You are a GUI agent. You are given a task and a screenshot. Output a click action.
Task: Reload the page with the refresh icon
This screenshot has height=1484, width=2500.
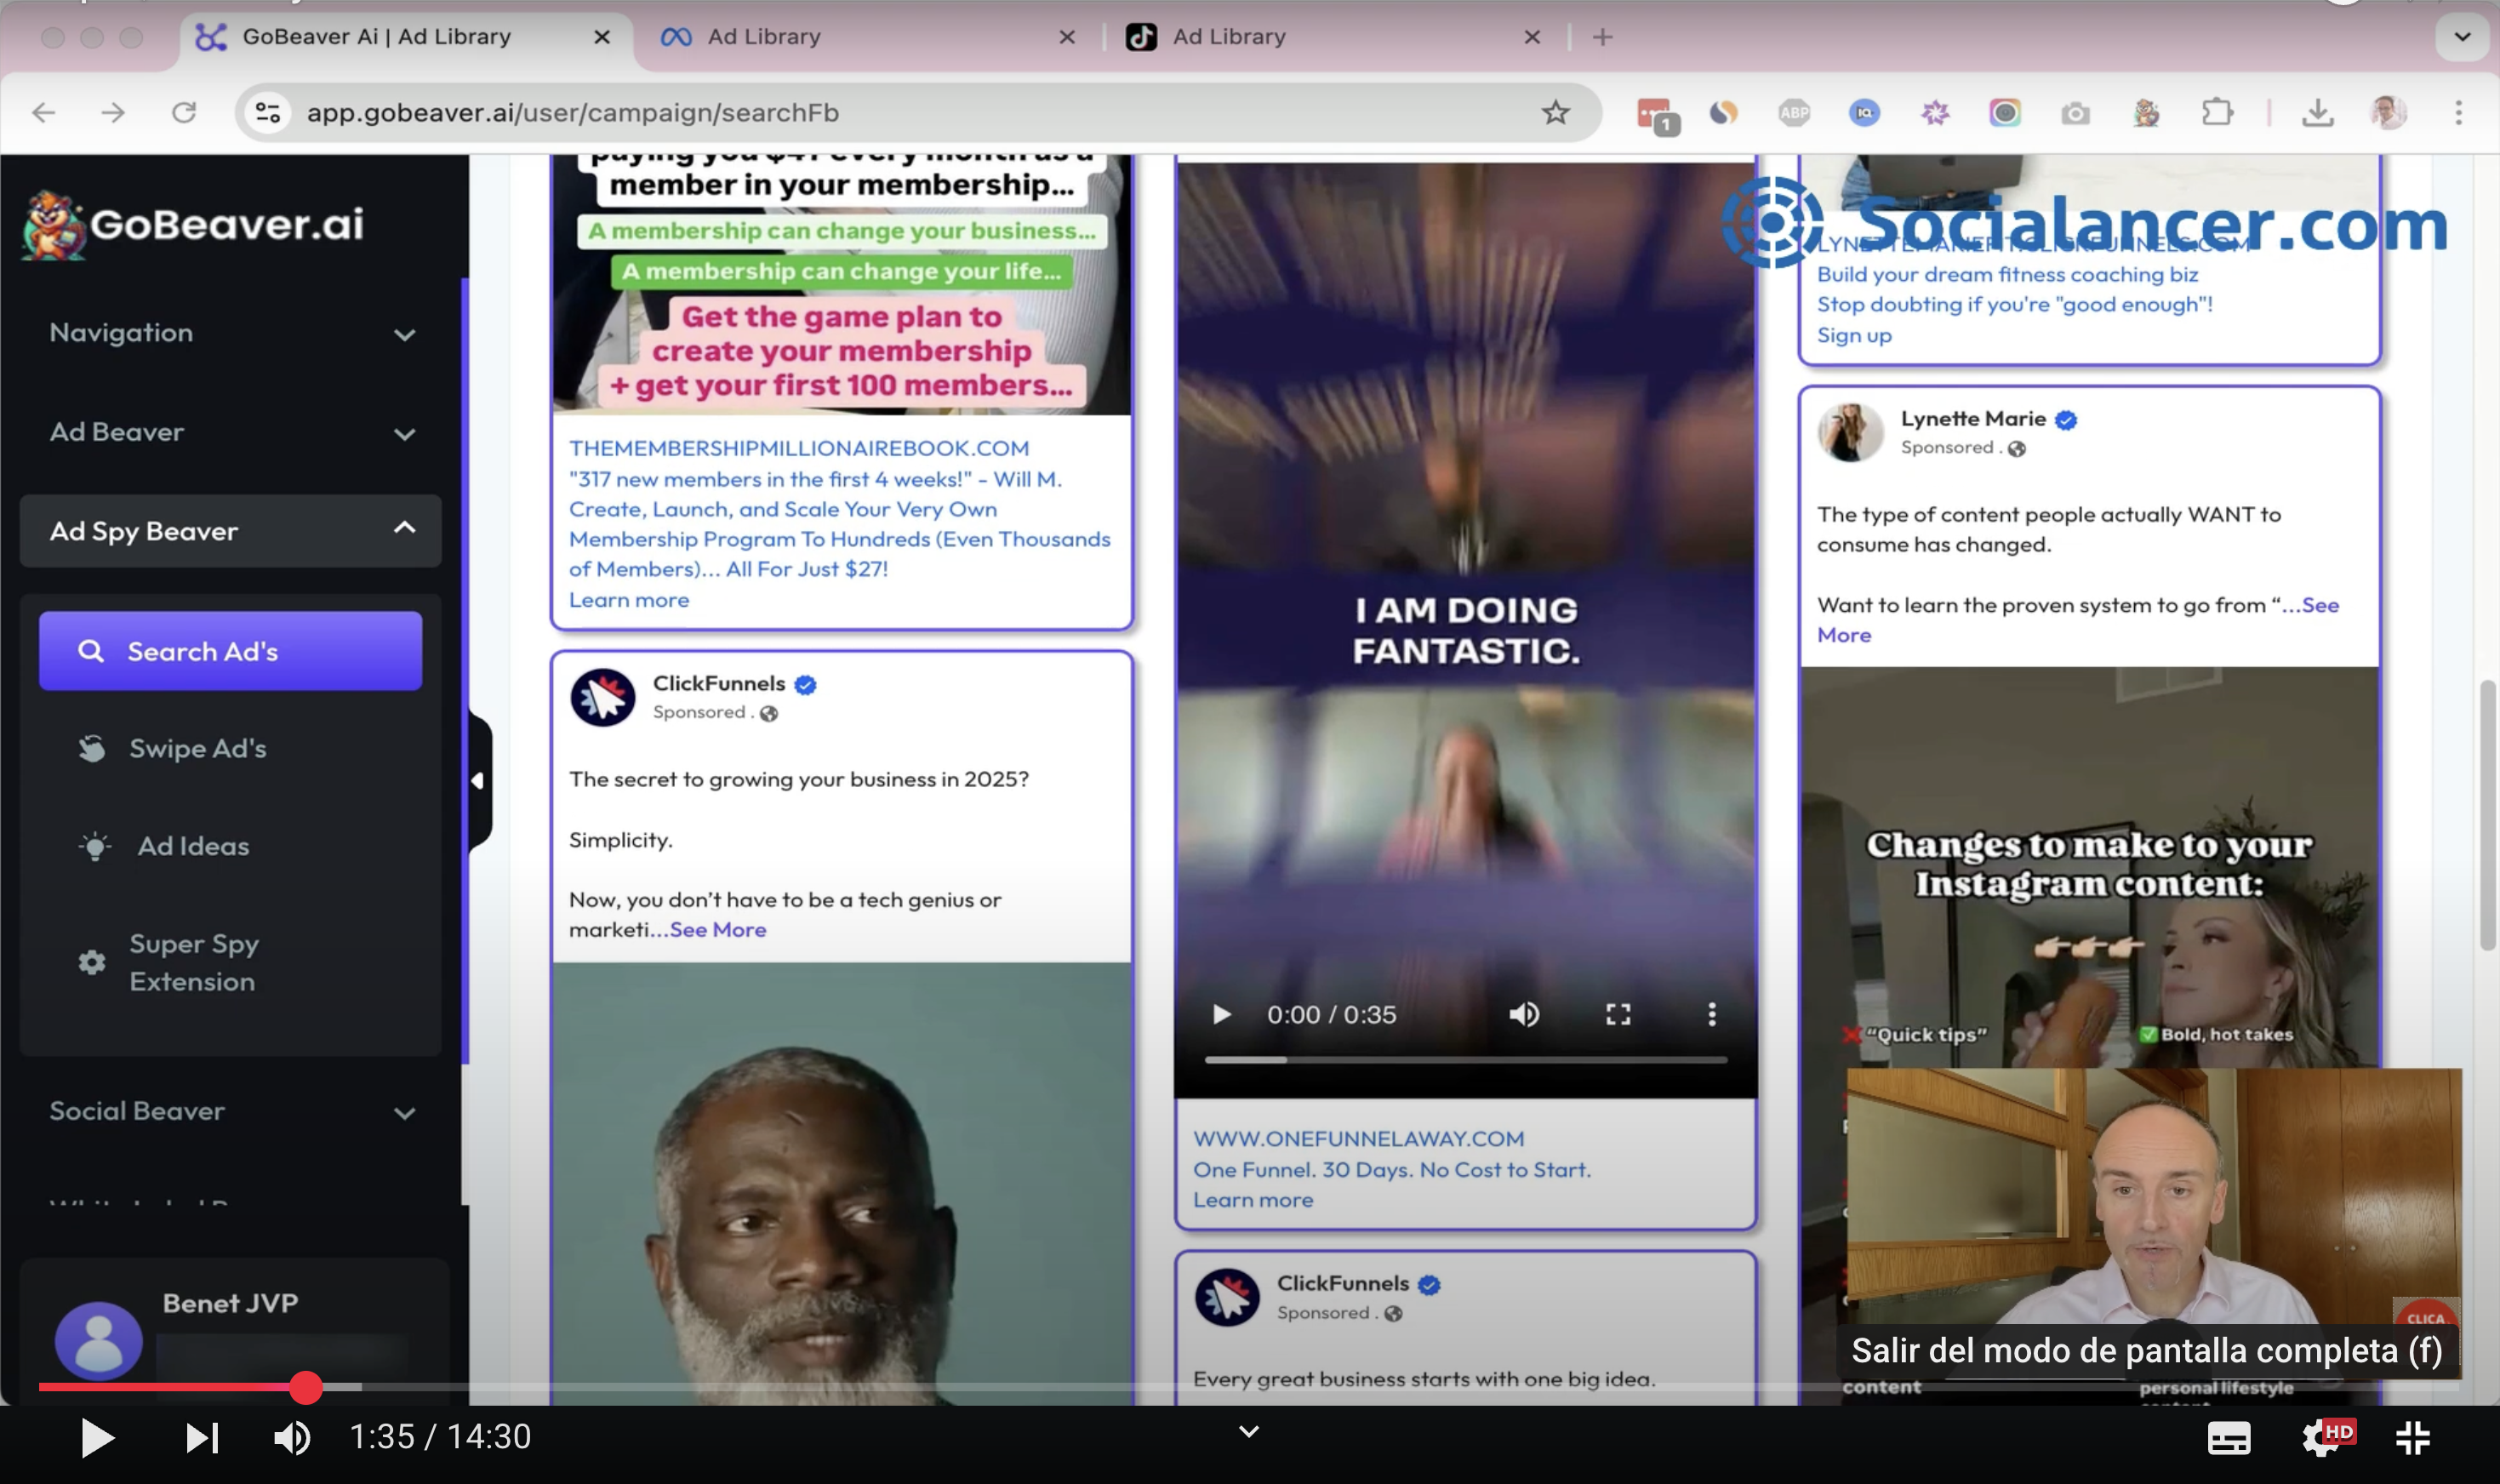pos(184,113)
